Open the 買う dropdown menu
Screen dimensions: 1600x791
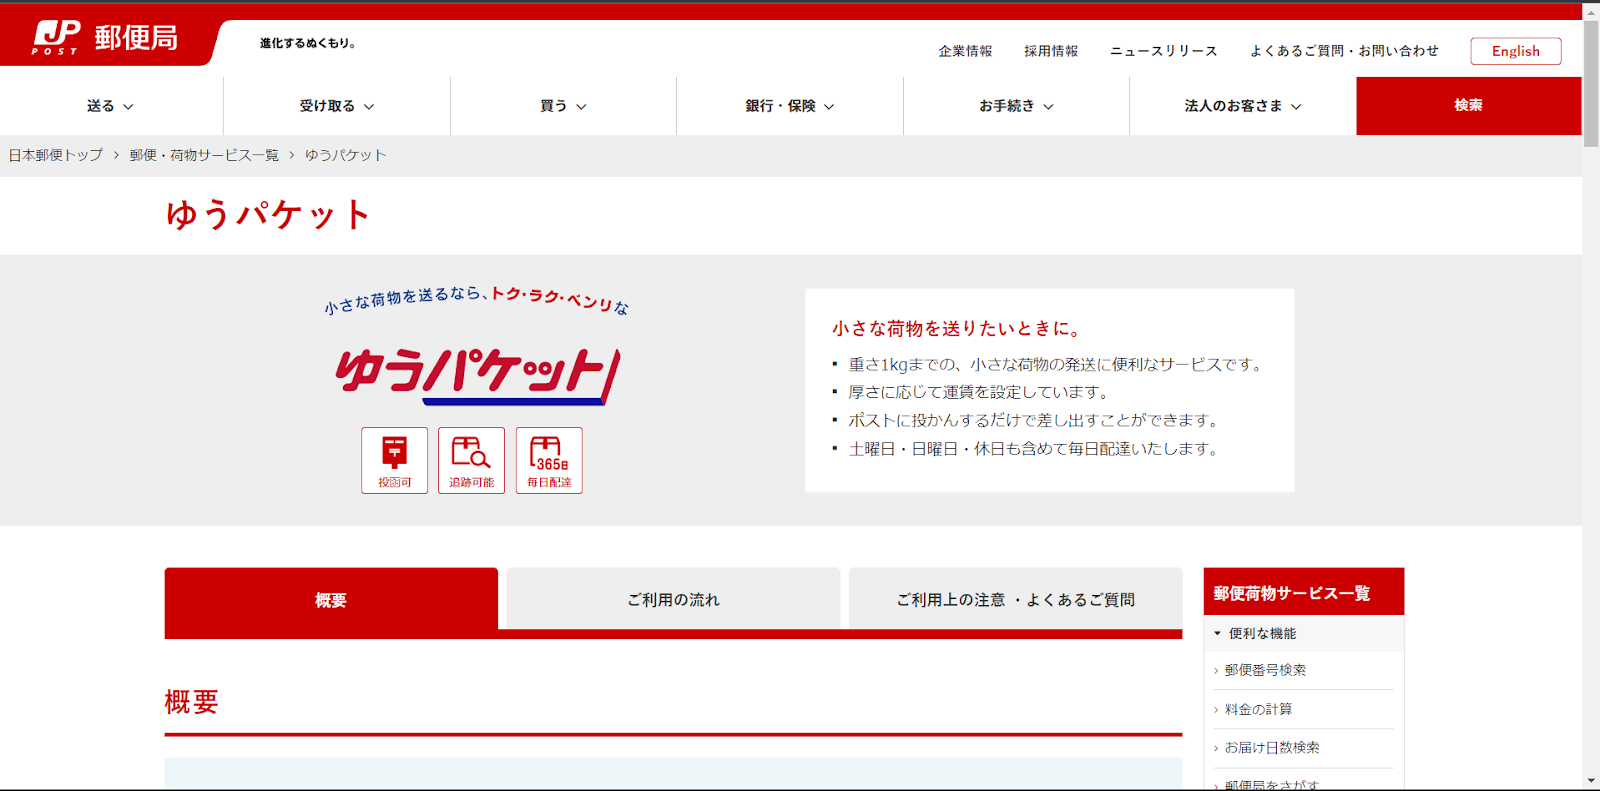point(563,106)
